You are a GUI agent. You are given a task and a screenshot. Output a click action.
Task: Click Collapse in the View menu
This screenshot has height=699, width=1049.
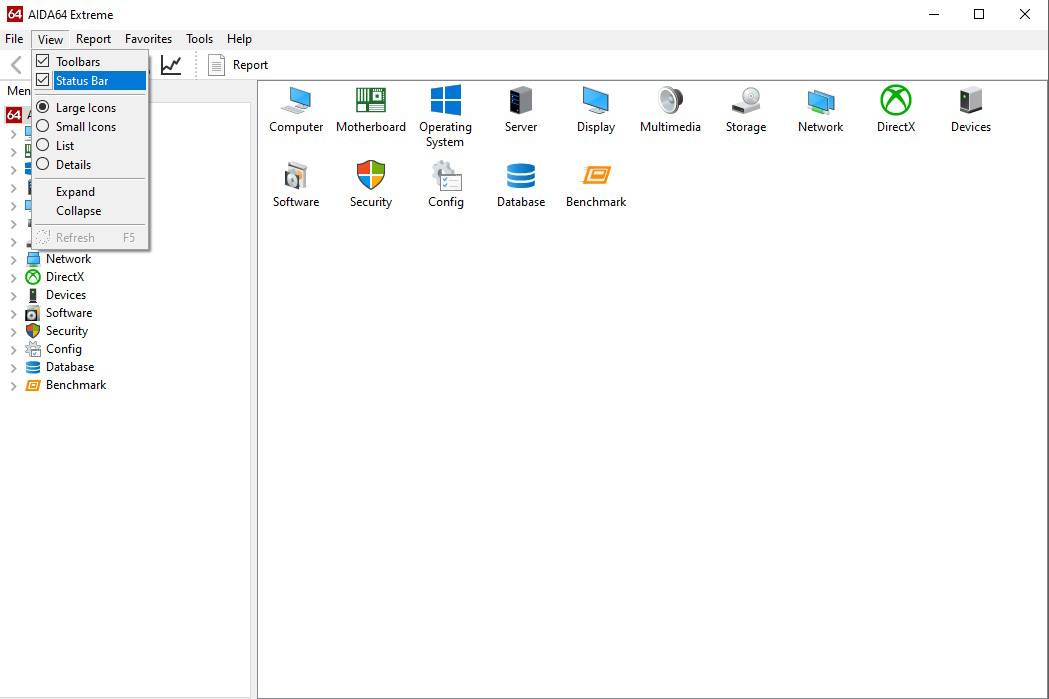point(78,211)
